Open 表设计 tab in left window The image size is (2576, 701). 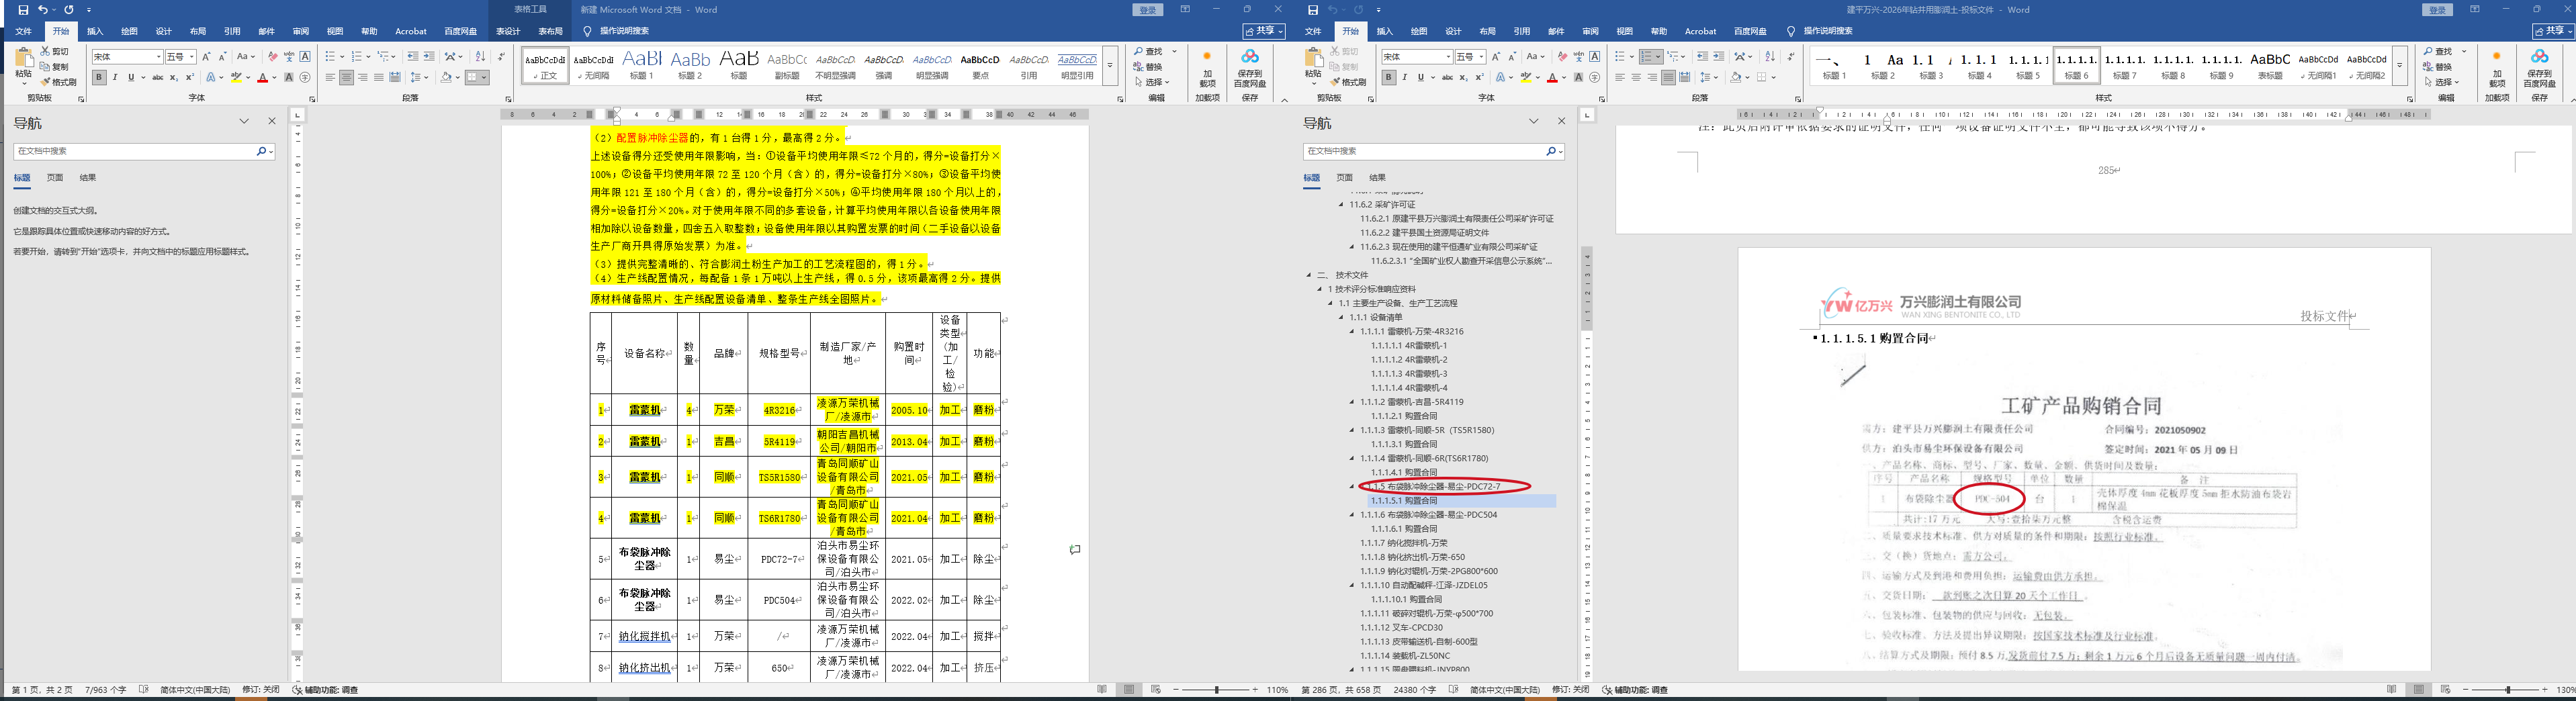coord(508,31)
